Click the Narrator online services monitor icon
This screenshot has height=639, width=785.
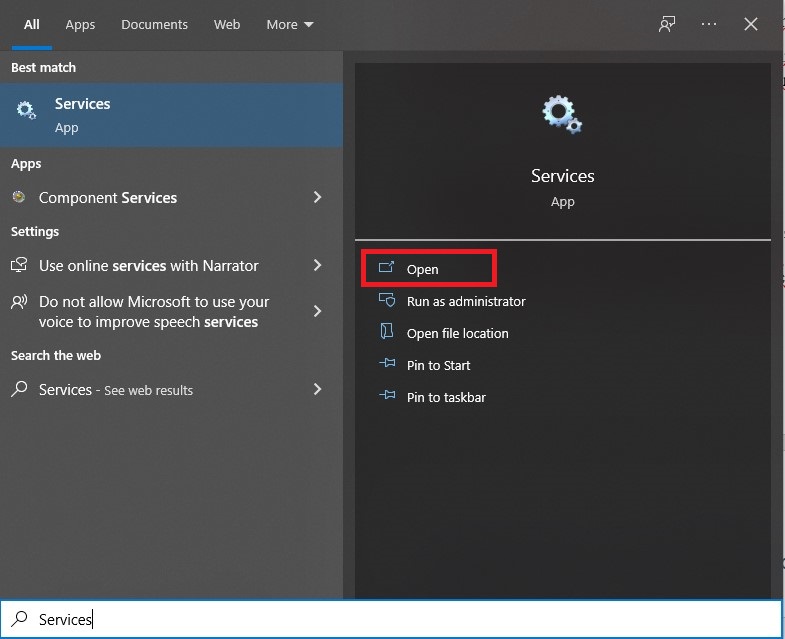pos(19,265)
